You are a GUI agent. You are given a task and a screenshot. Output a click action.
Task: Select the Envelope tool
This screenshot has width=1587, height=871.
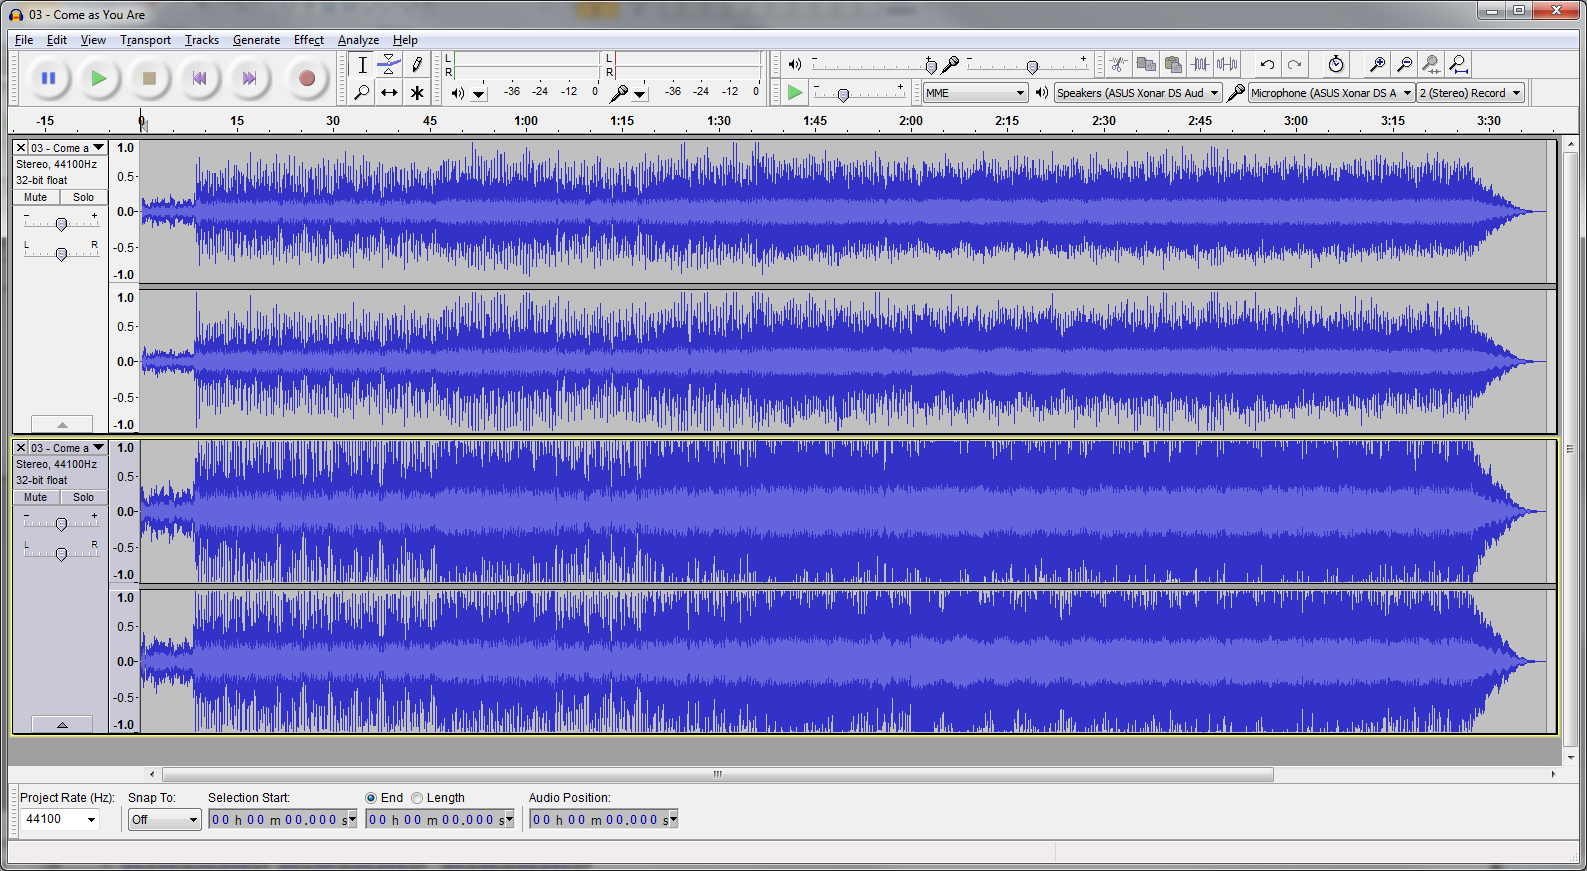pos(389,65)
